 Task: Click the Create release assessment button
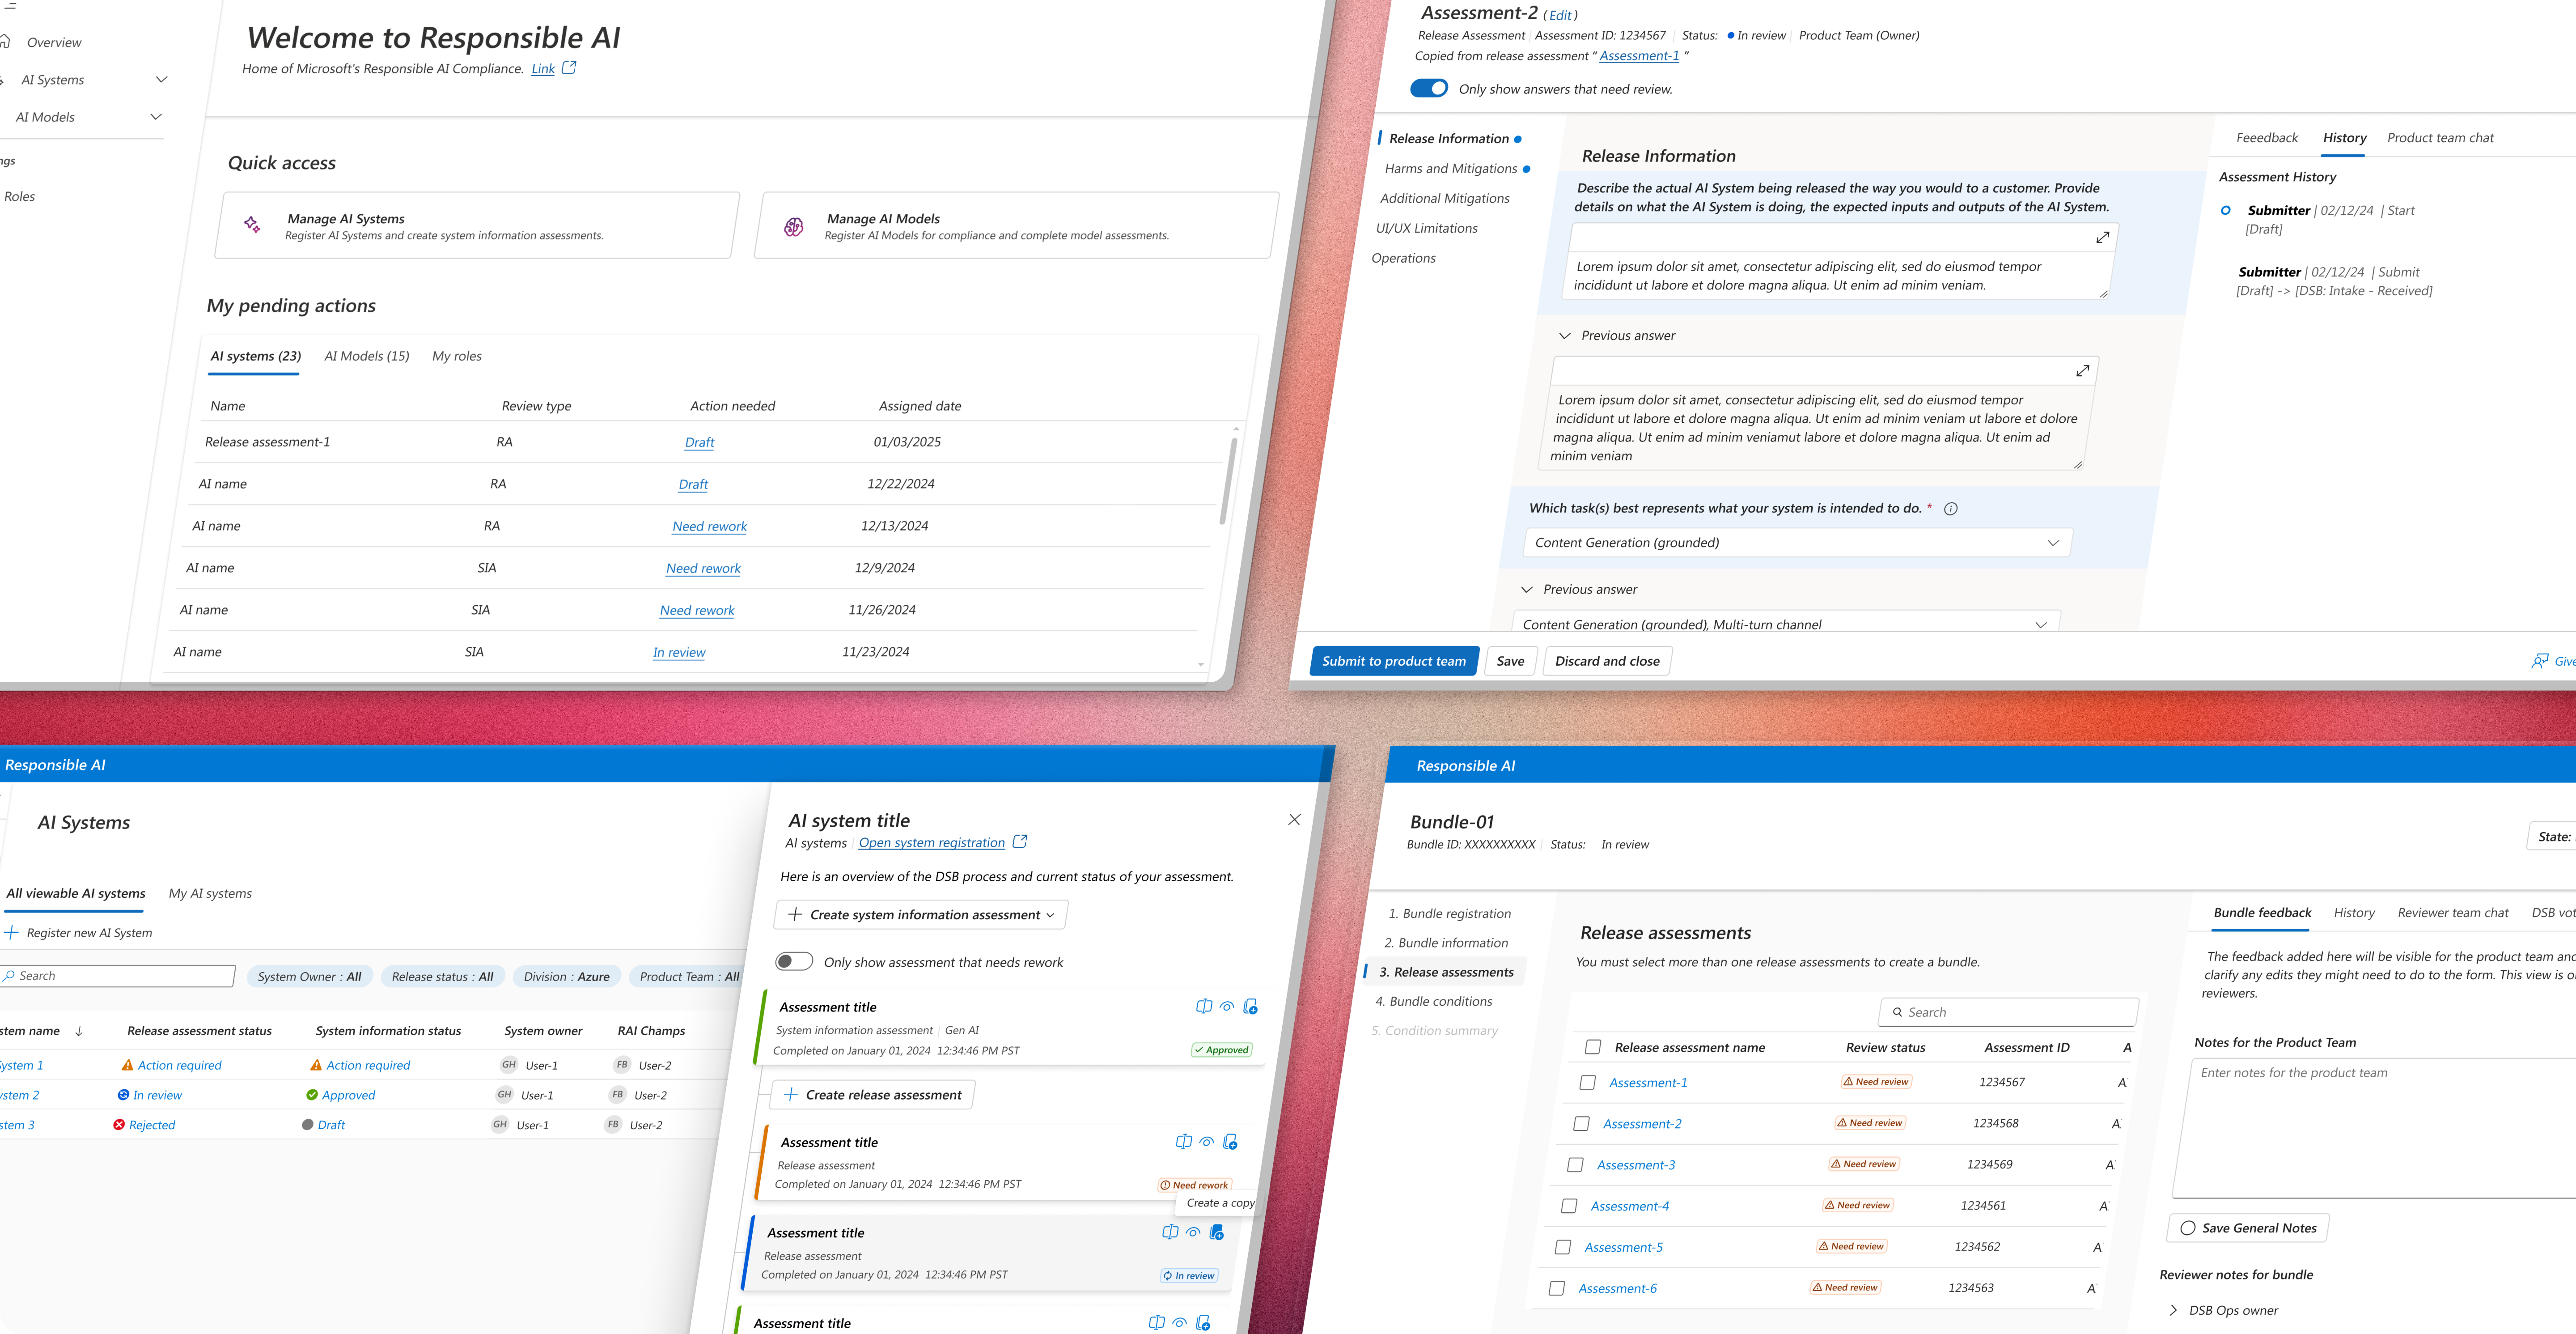coord(873,1095)
